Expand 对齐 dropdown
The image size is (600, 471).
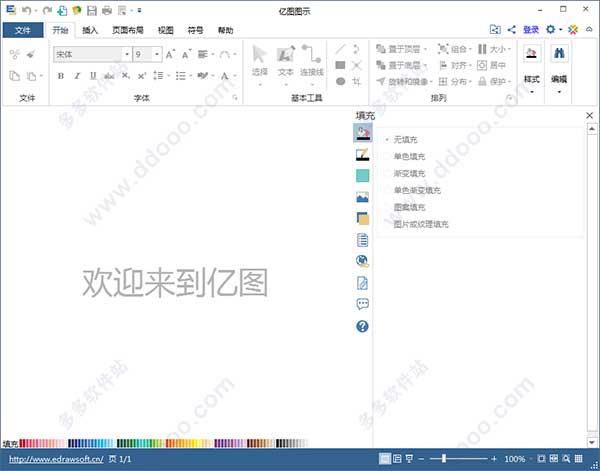470,65
